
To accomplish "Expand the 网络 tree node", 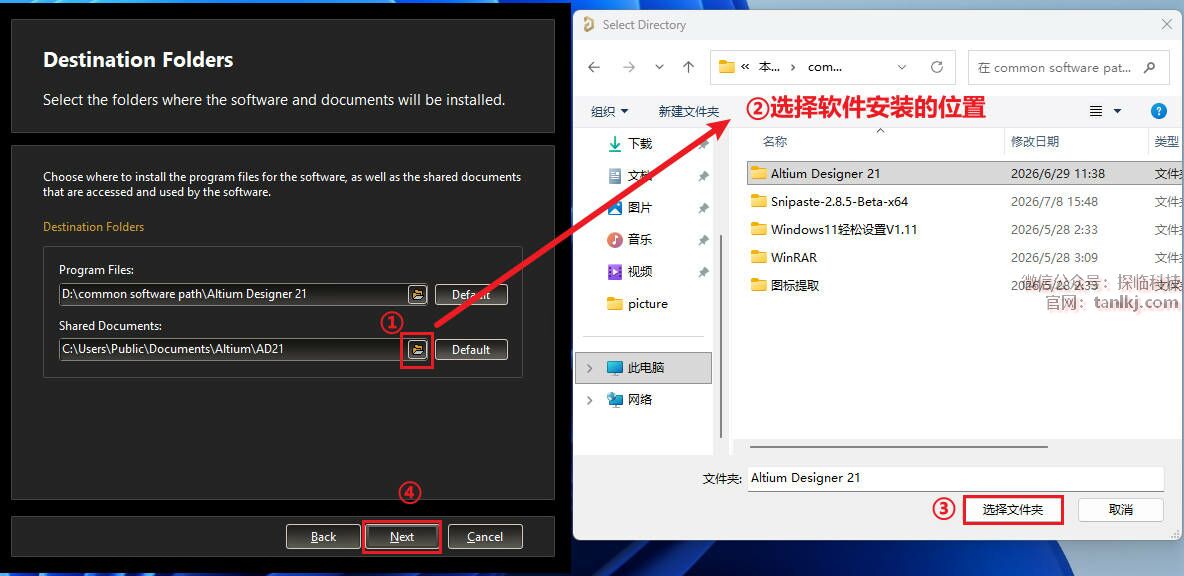I will [590, 400].
